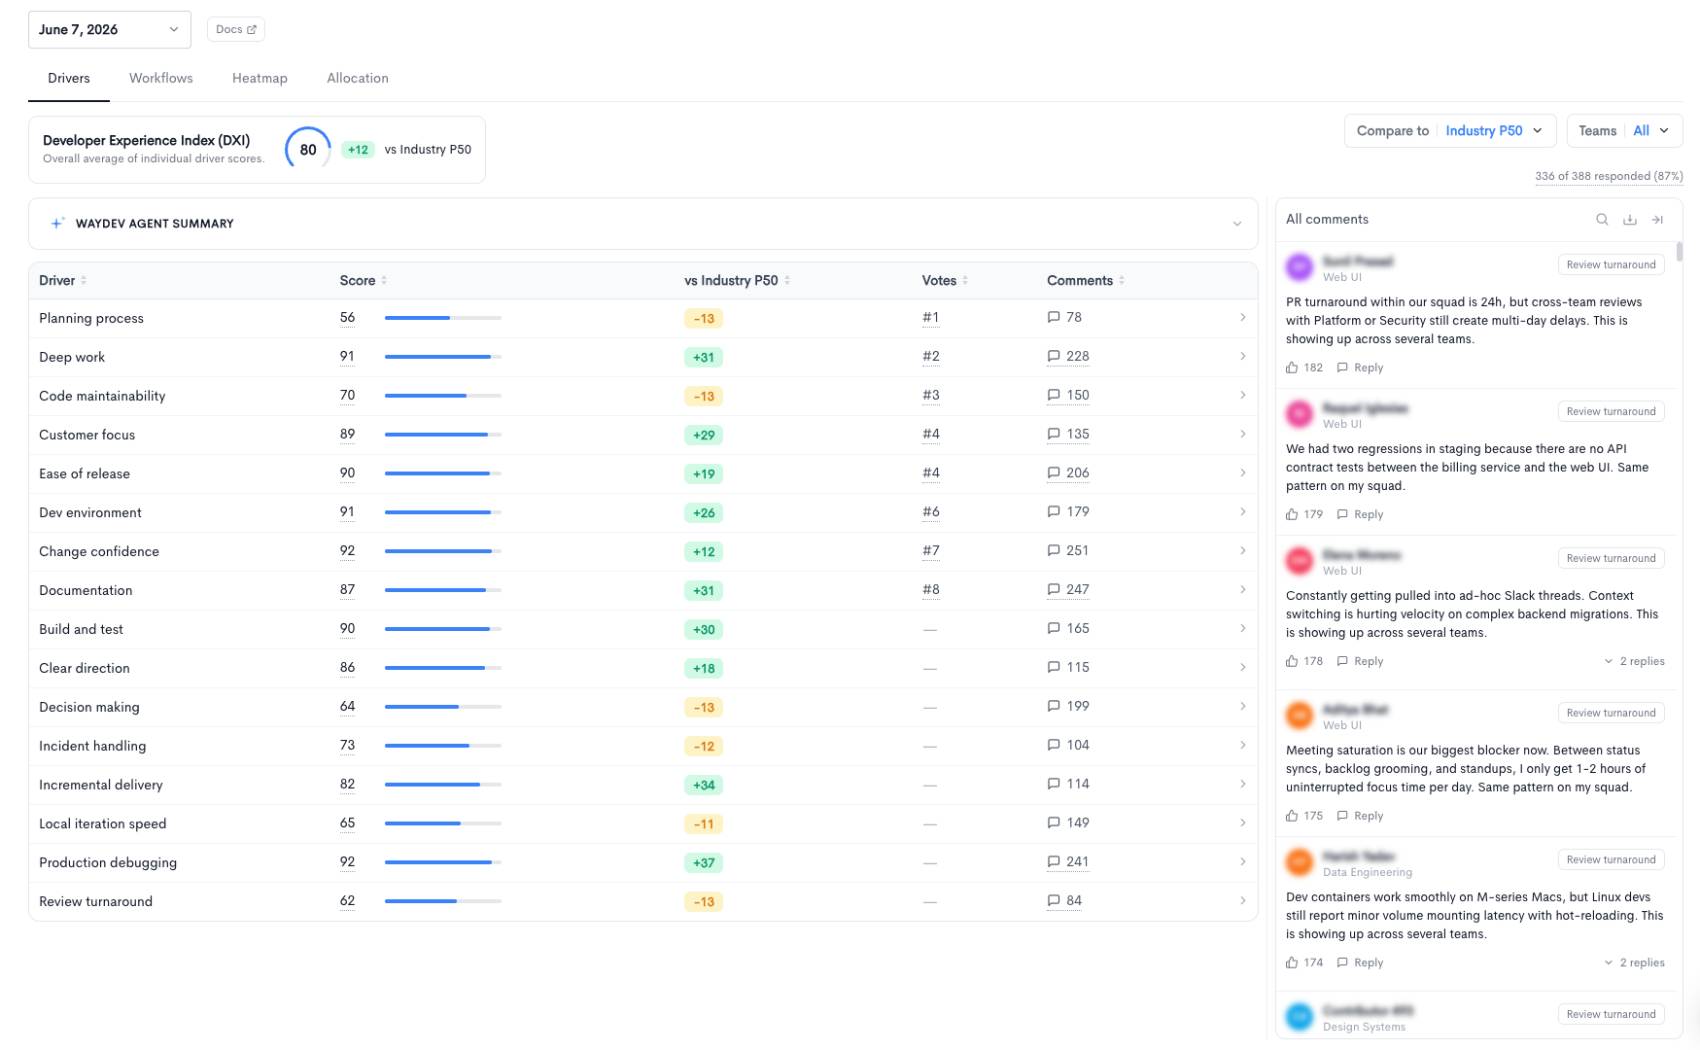Click the Incremental delivery driver name
The width and height of the screenshot is (1700, 1050).
tap(101, 785)
